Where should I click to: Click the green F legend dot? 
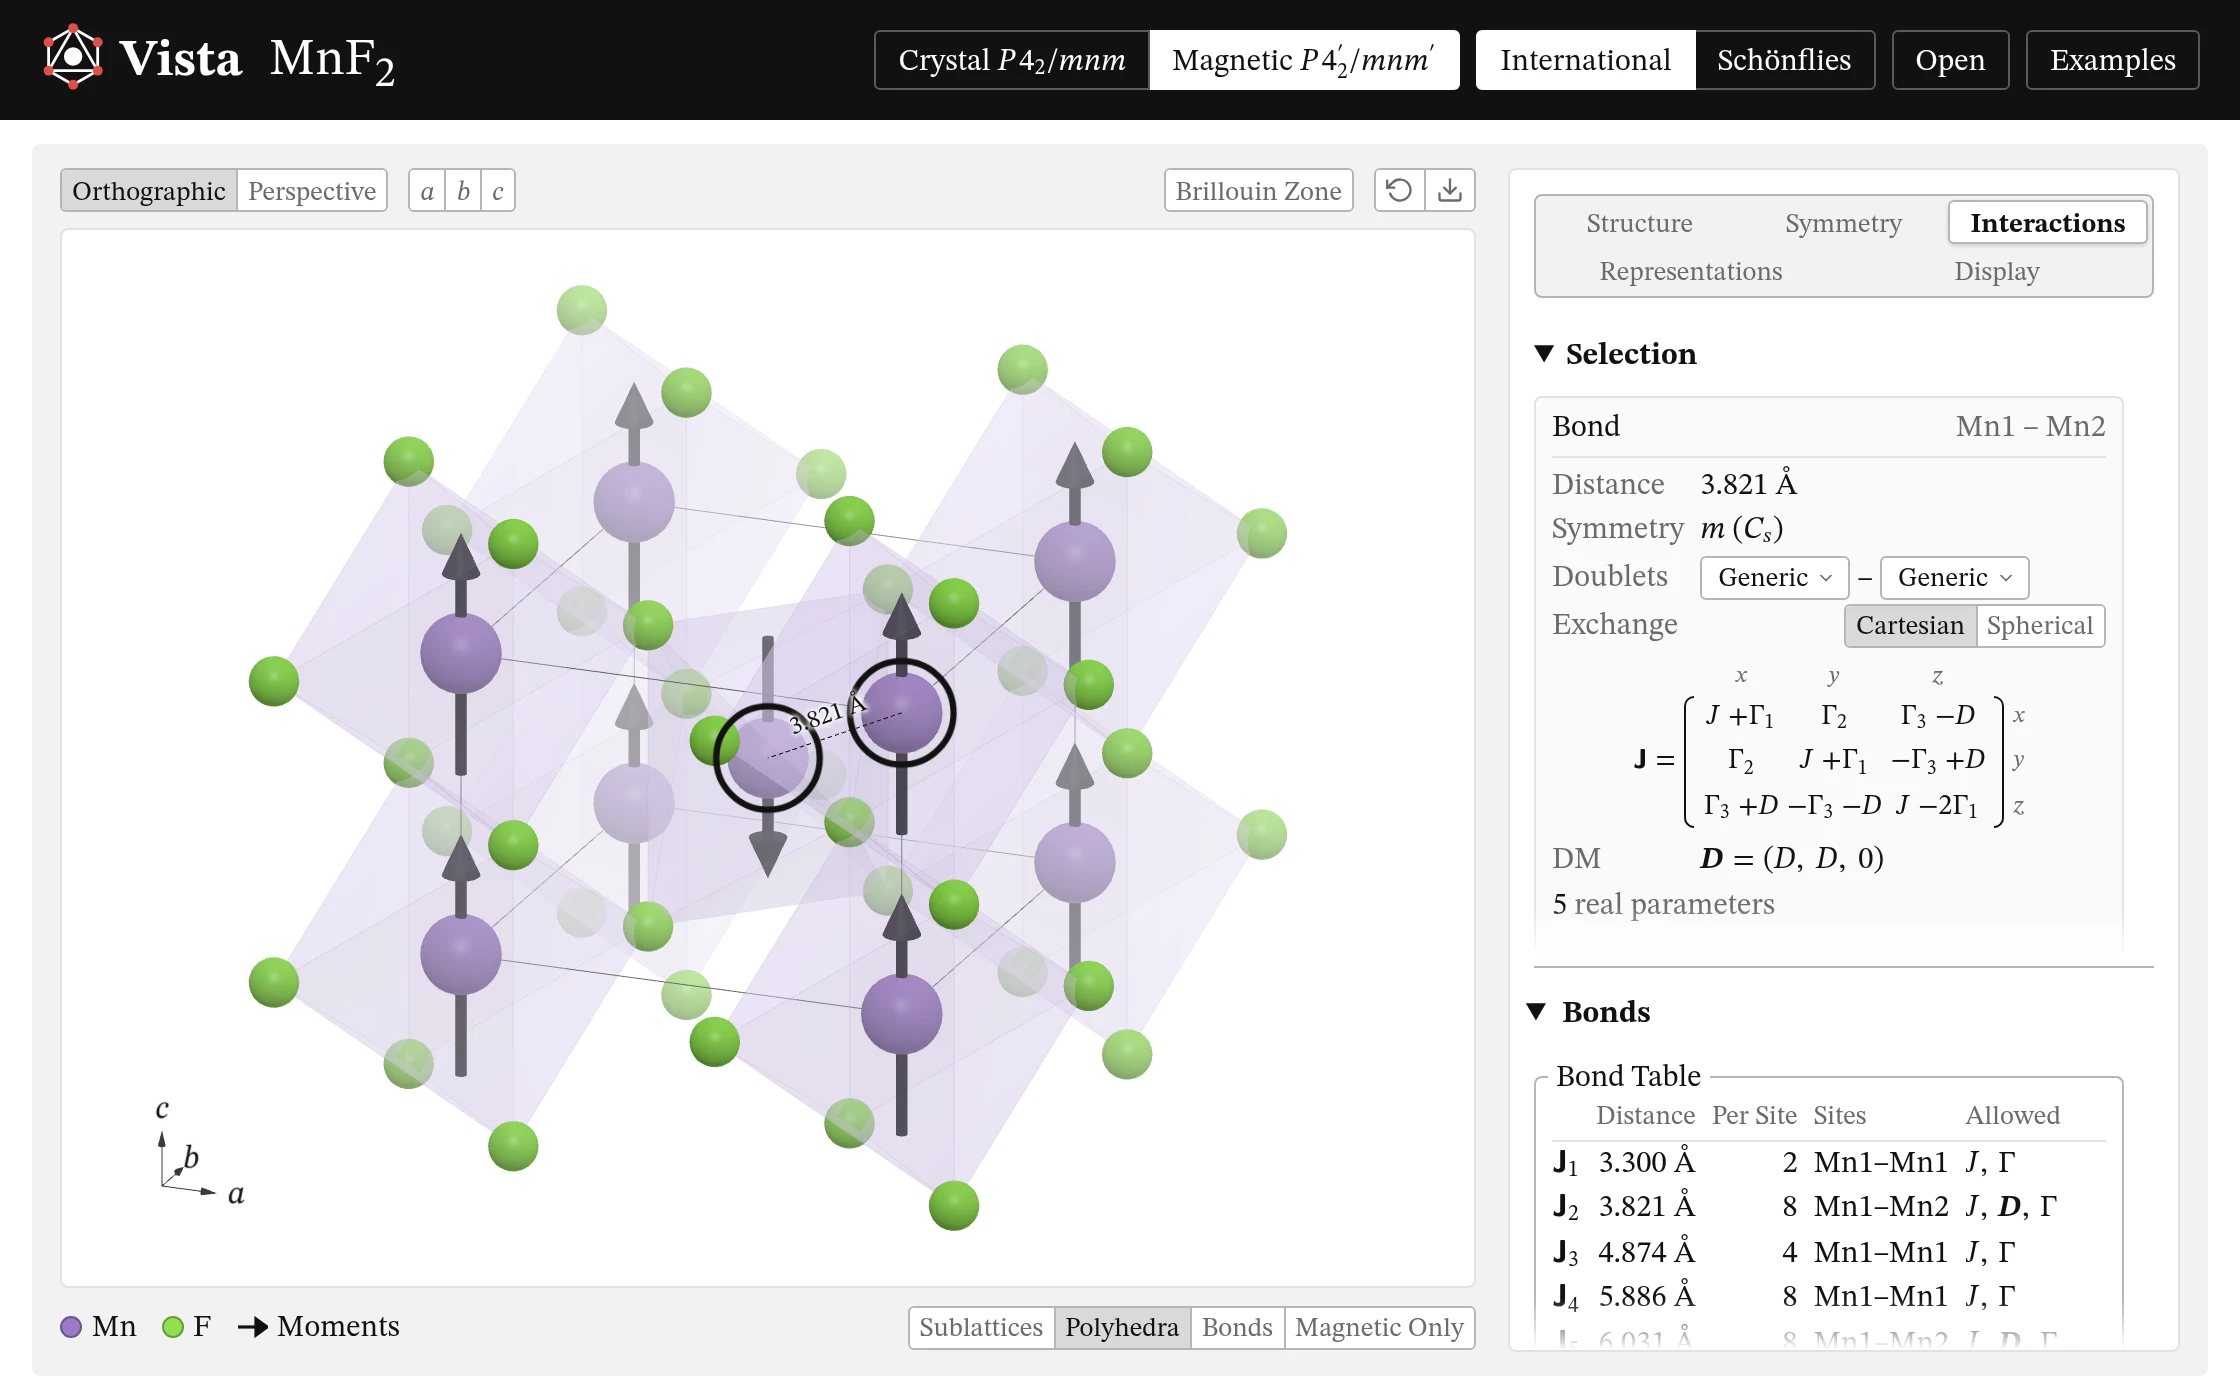point(173,1327)
